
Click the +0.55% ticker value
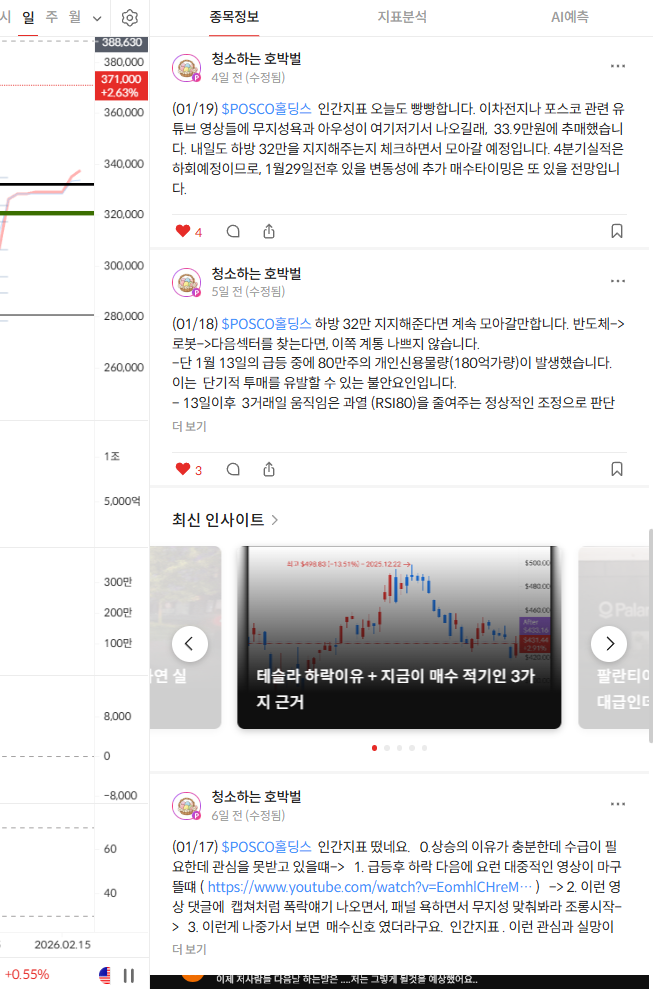pos(26,974)
